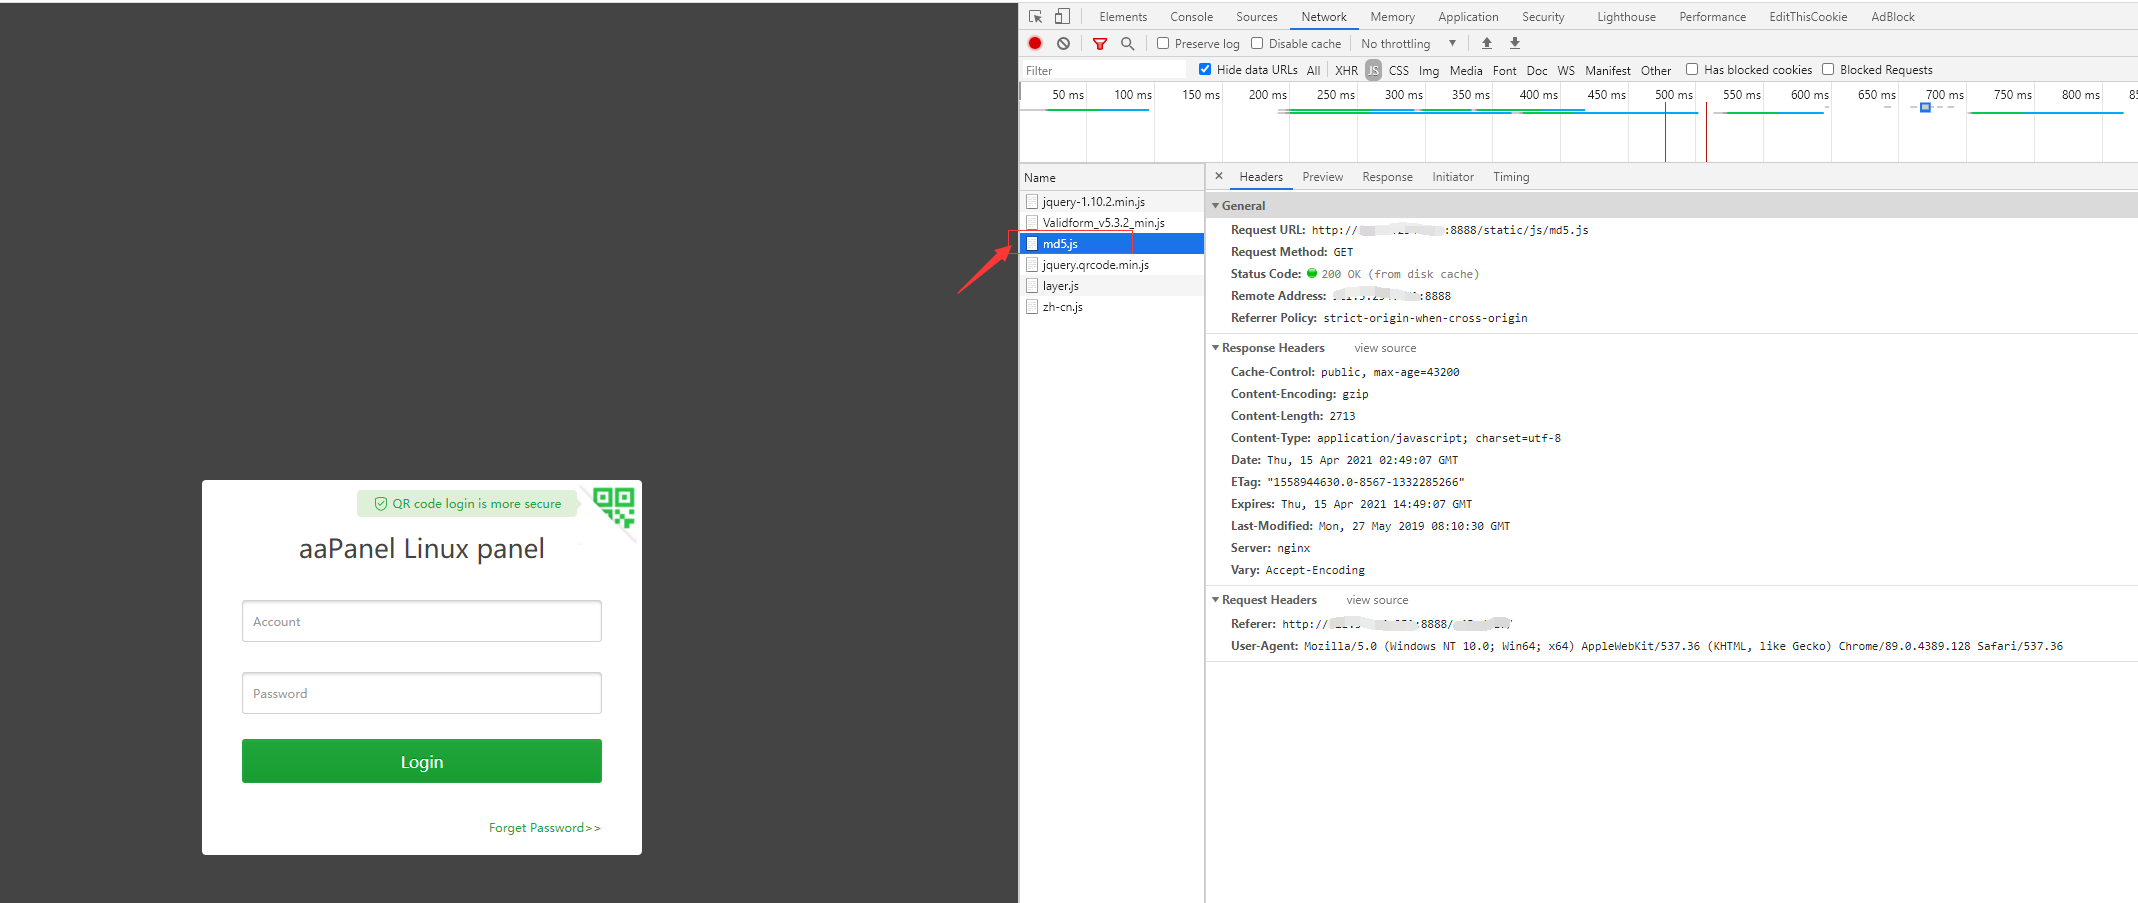2138x903 pixels.
Task: Check Has blocked cookies
Action: point(1692,70)
